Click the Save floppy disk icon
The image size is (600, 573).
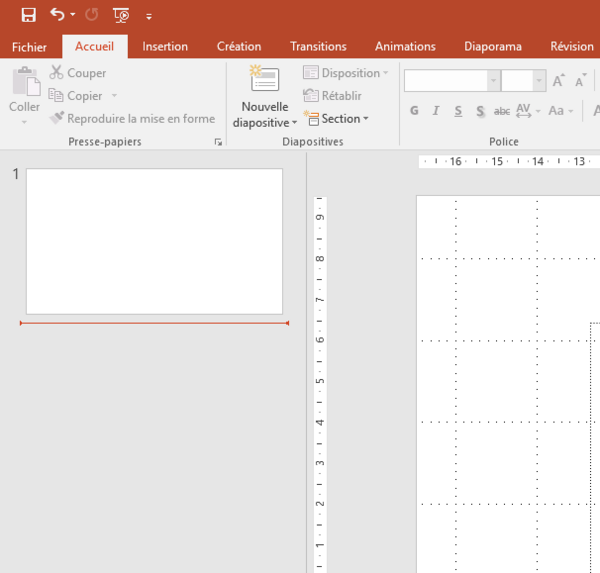[x=29, y=15]
